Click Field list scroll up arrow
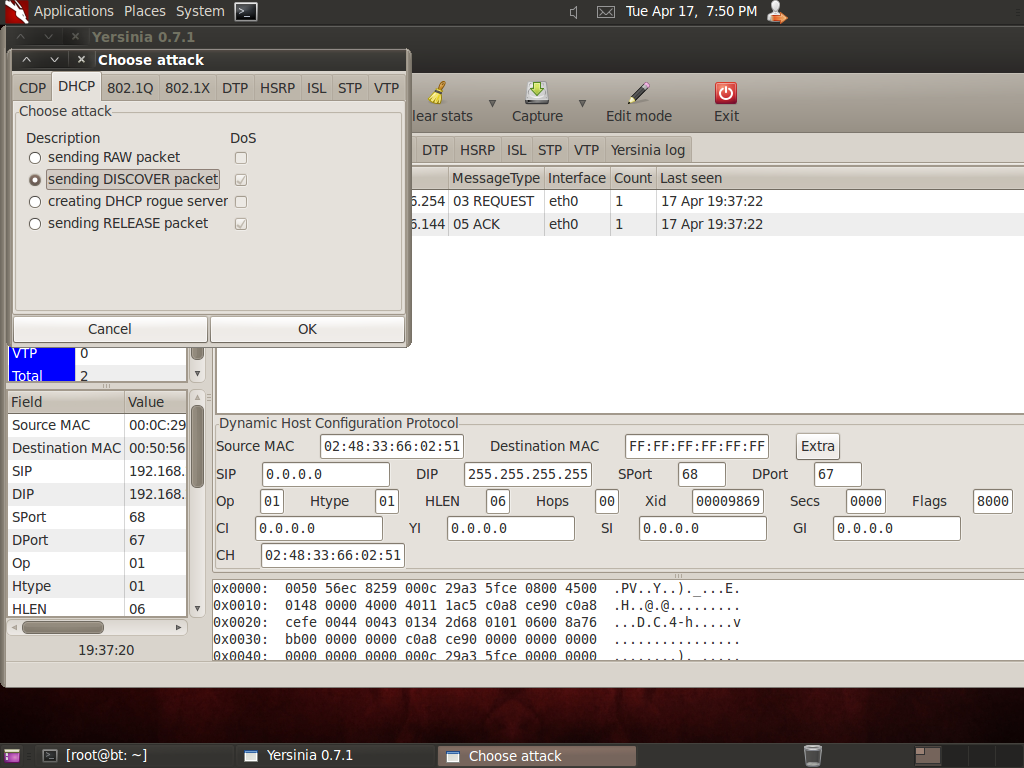 pyautogui.click(x=197, y=397)
